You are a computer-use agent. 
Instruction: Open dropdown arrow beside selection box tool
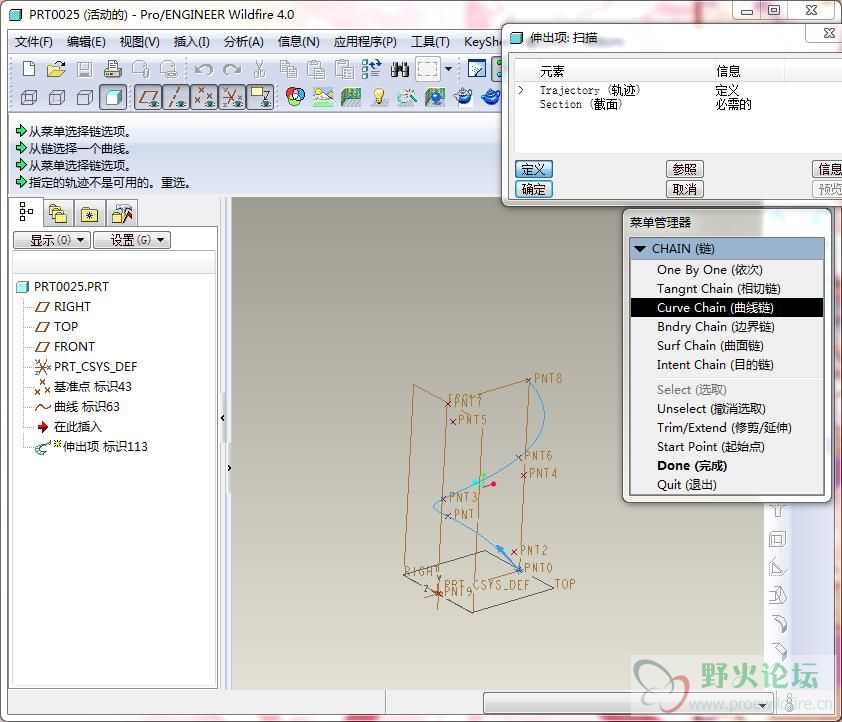[x=448, y=69]
